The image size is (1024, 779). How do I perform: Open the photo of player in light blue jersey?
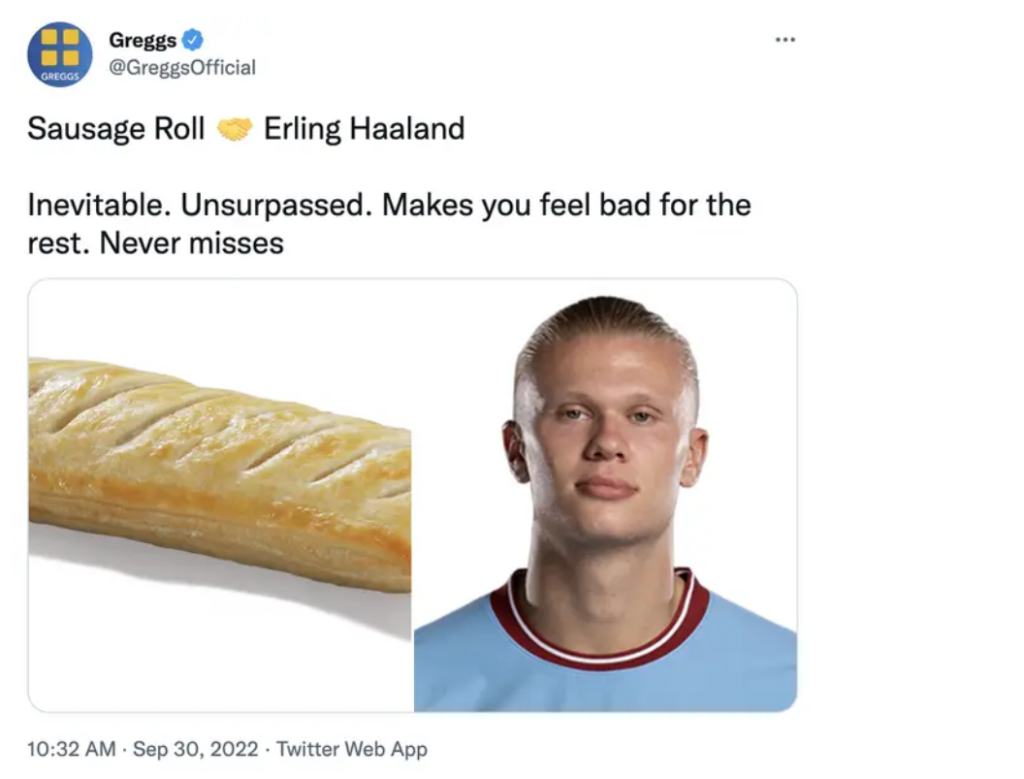[x=605, y=495]
